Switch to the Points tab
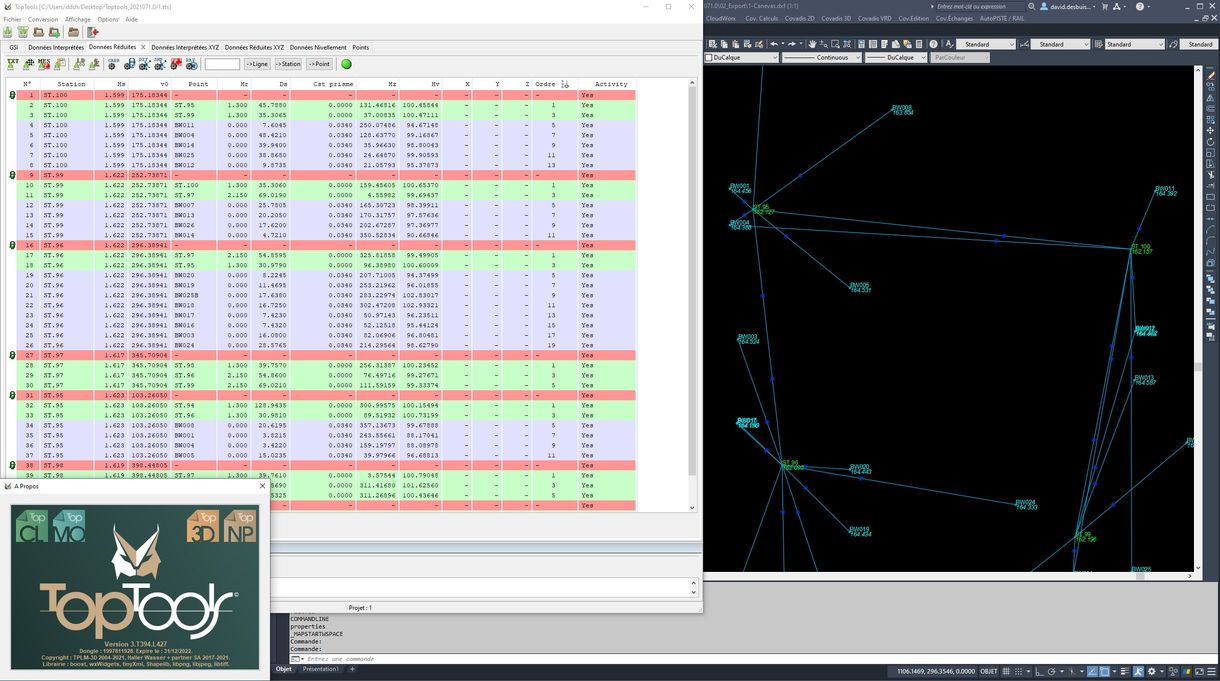The image size is (1220, 681). pyautogui.click(x=360, y=47)
